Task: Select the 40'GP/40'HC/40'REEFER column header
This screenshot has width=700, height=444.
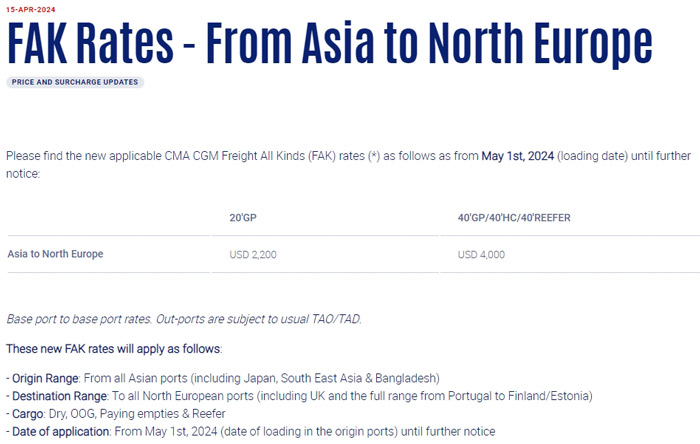Action: (514, 218)
